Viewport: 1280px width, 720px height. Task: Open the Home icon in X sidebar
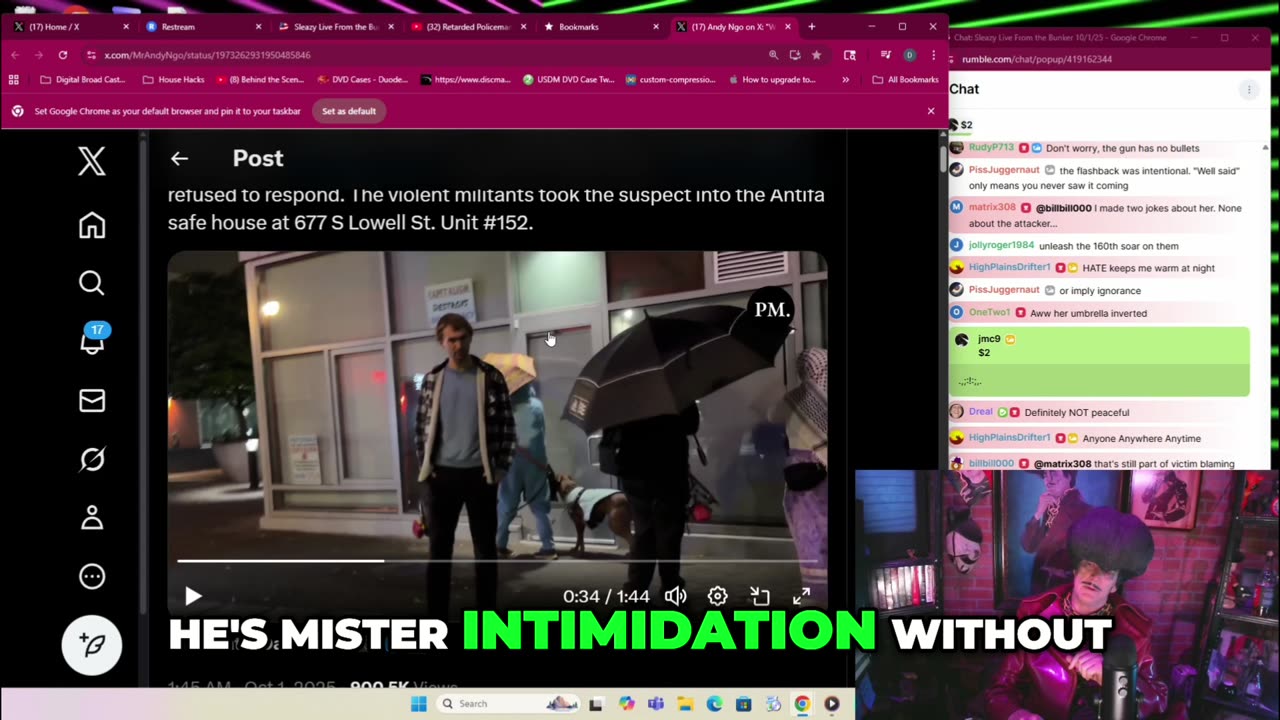[x=92, y=226]
